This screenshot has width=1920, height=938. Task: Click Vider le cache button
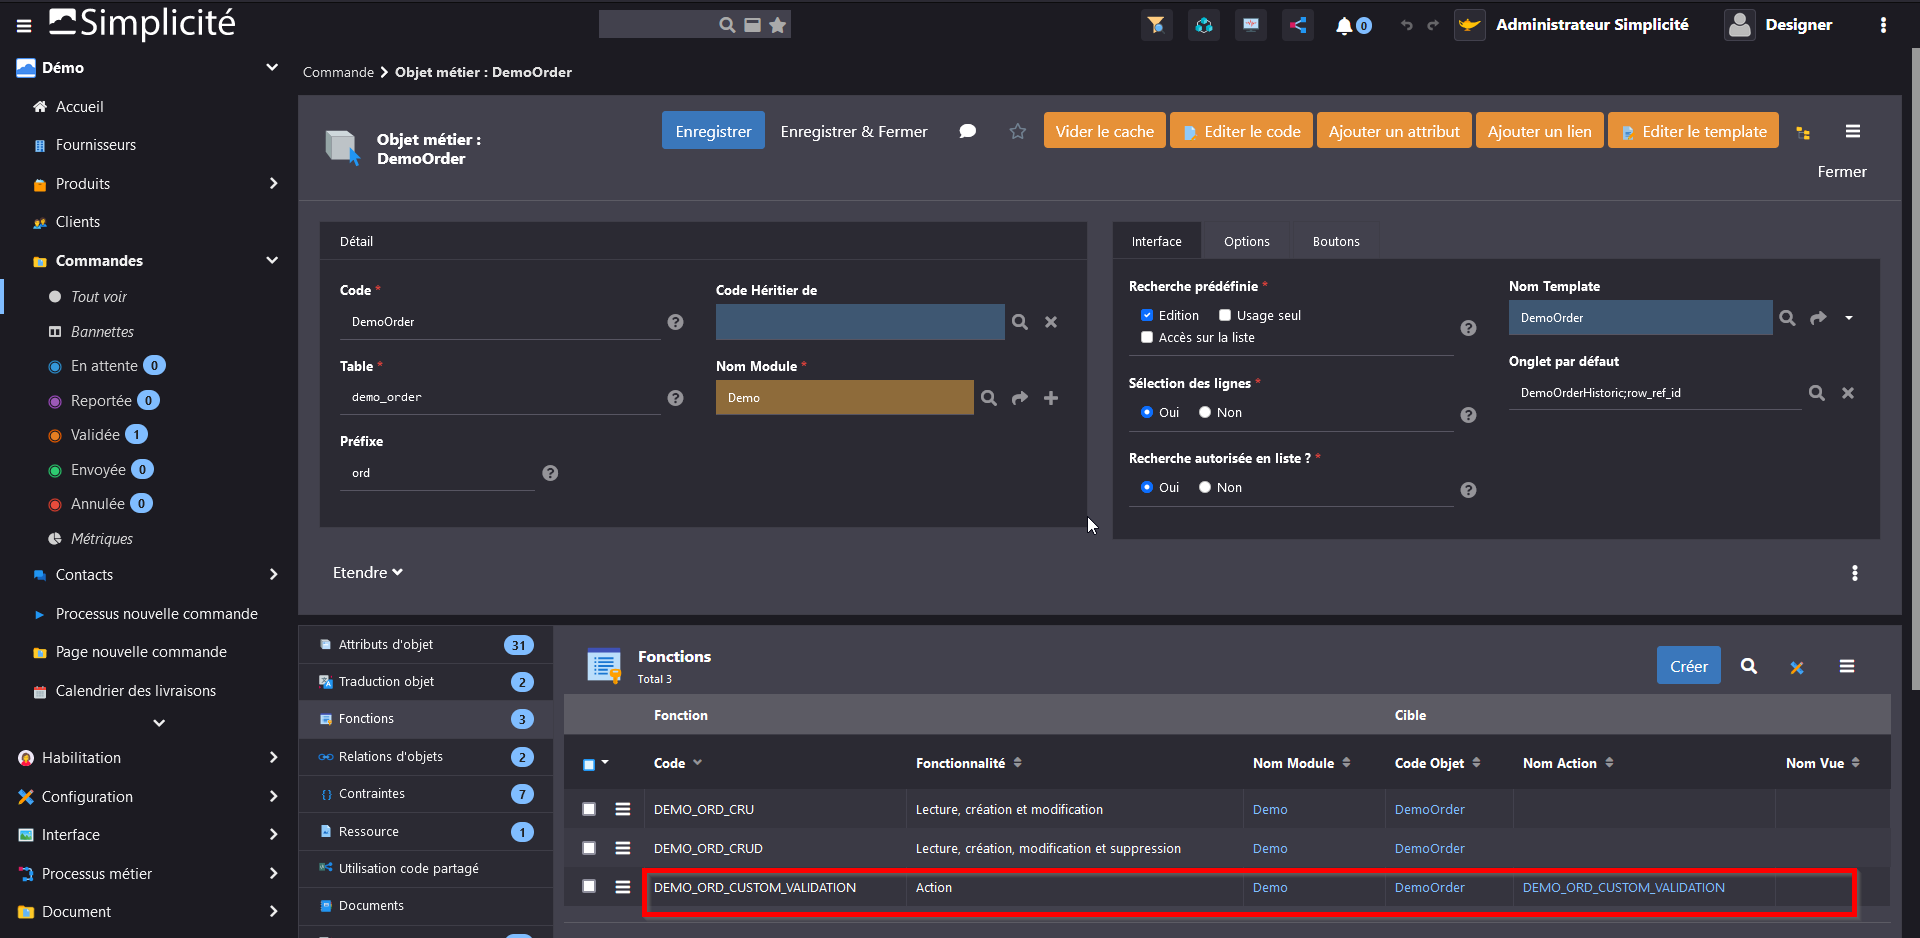click(1104, 131)
